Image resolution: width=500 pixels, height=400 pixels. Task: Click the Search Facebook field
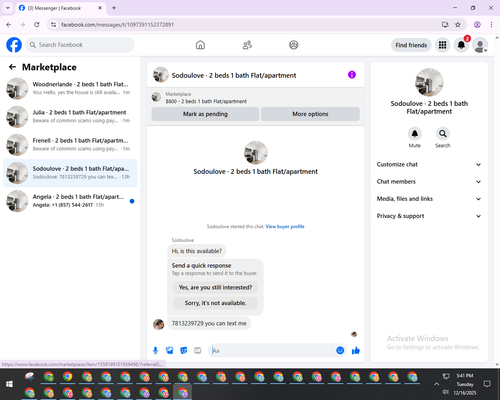coord(80,45)
